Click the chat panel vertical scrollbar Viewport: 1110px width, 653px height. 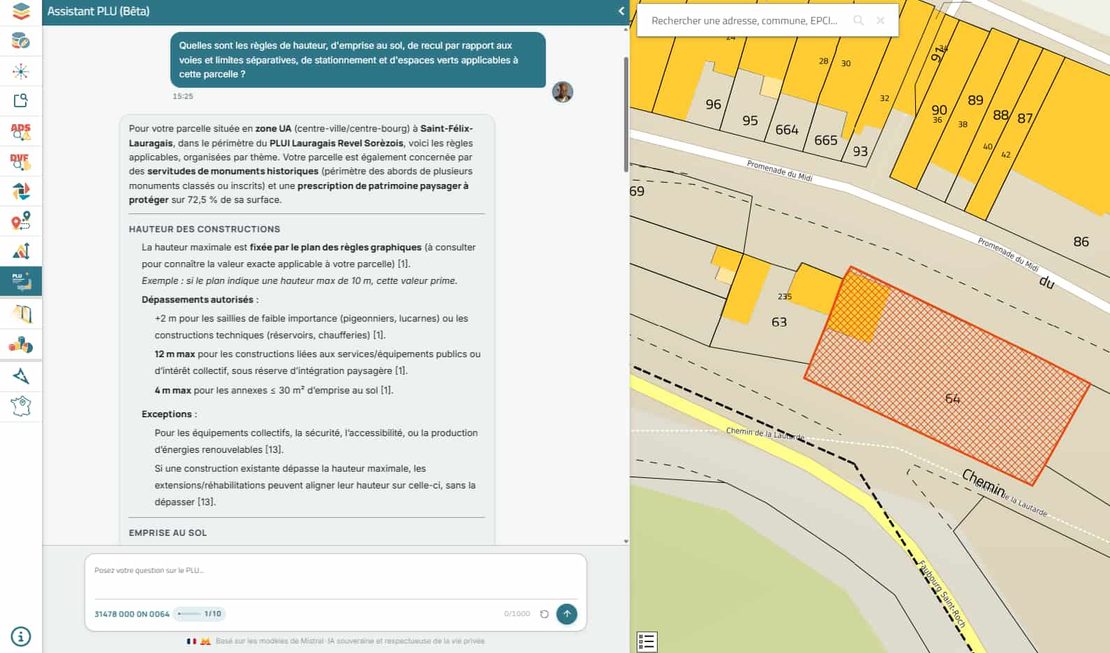(x=626, y=113)
